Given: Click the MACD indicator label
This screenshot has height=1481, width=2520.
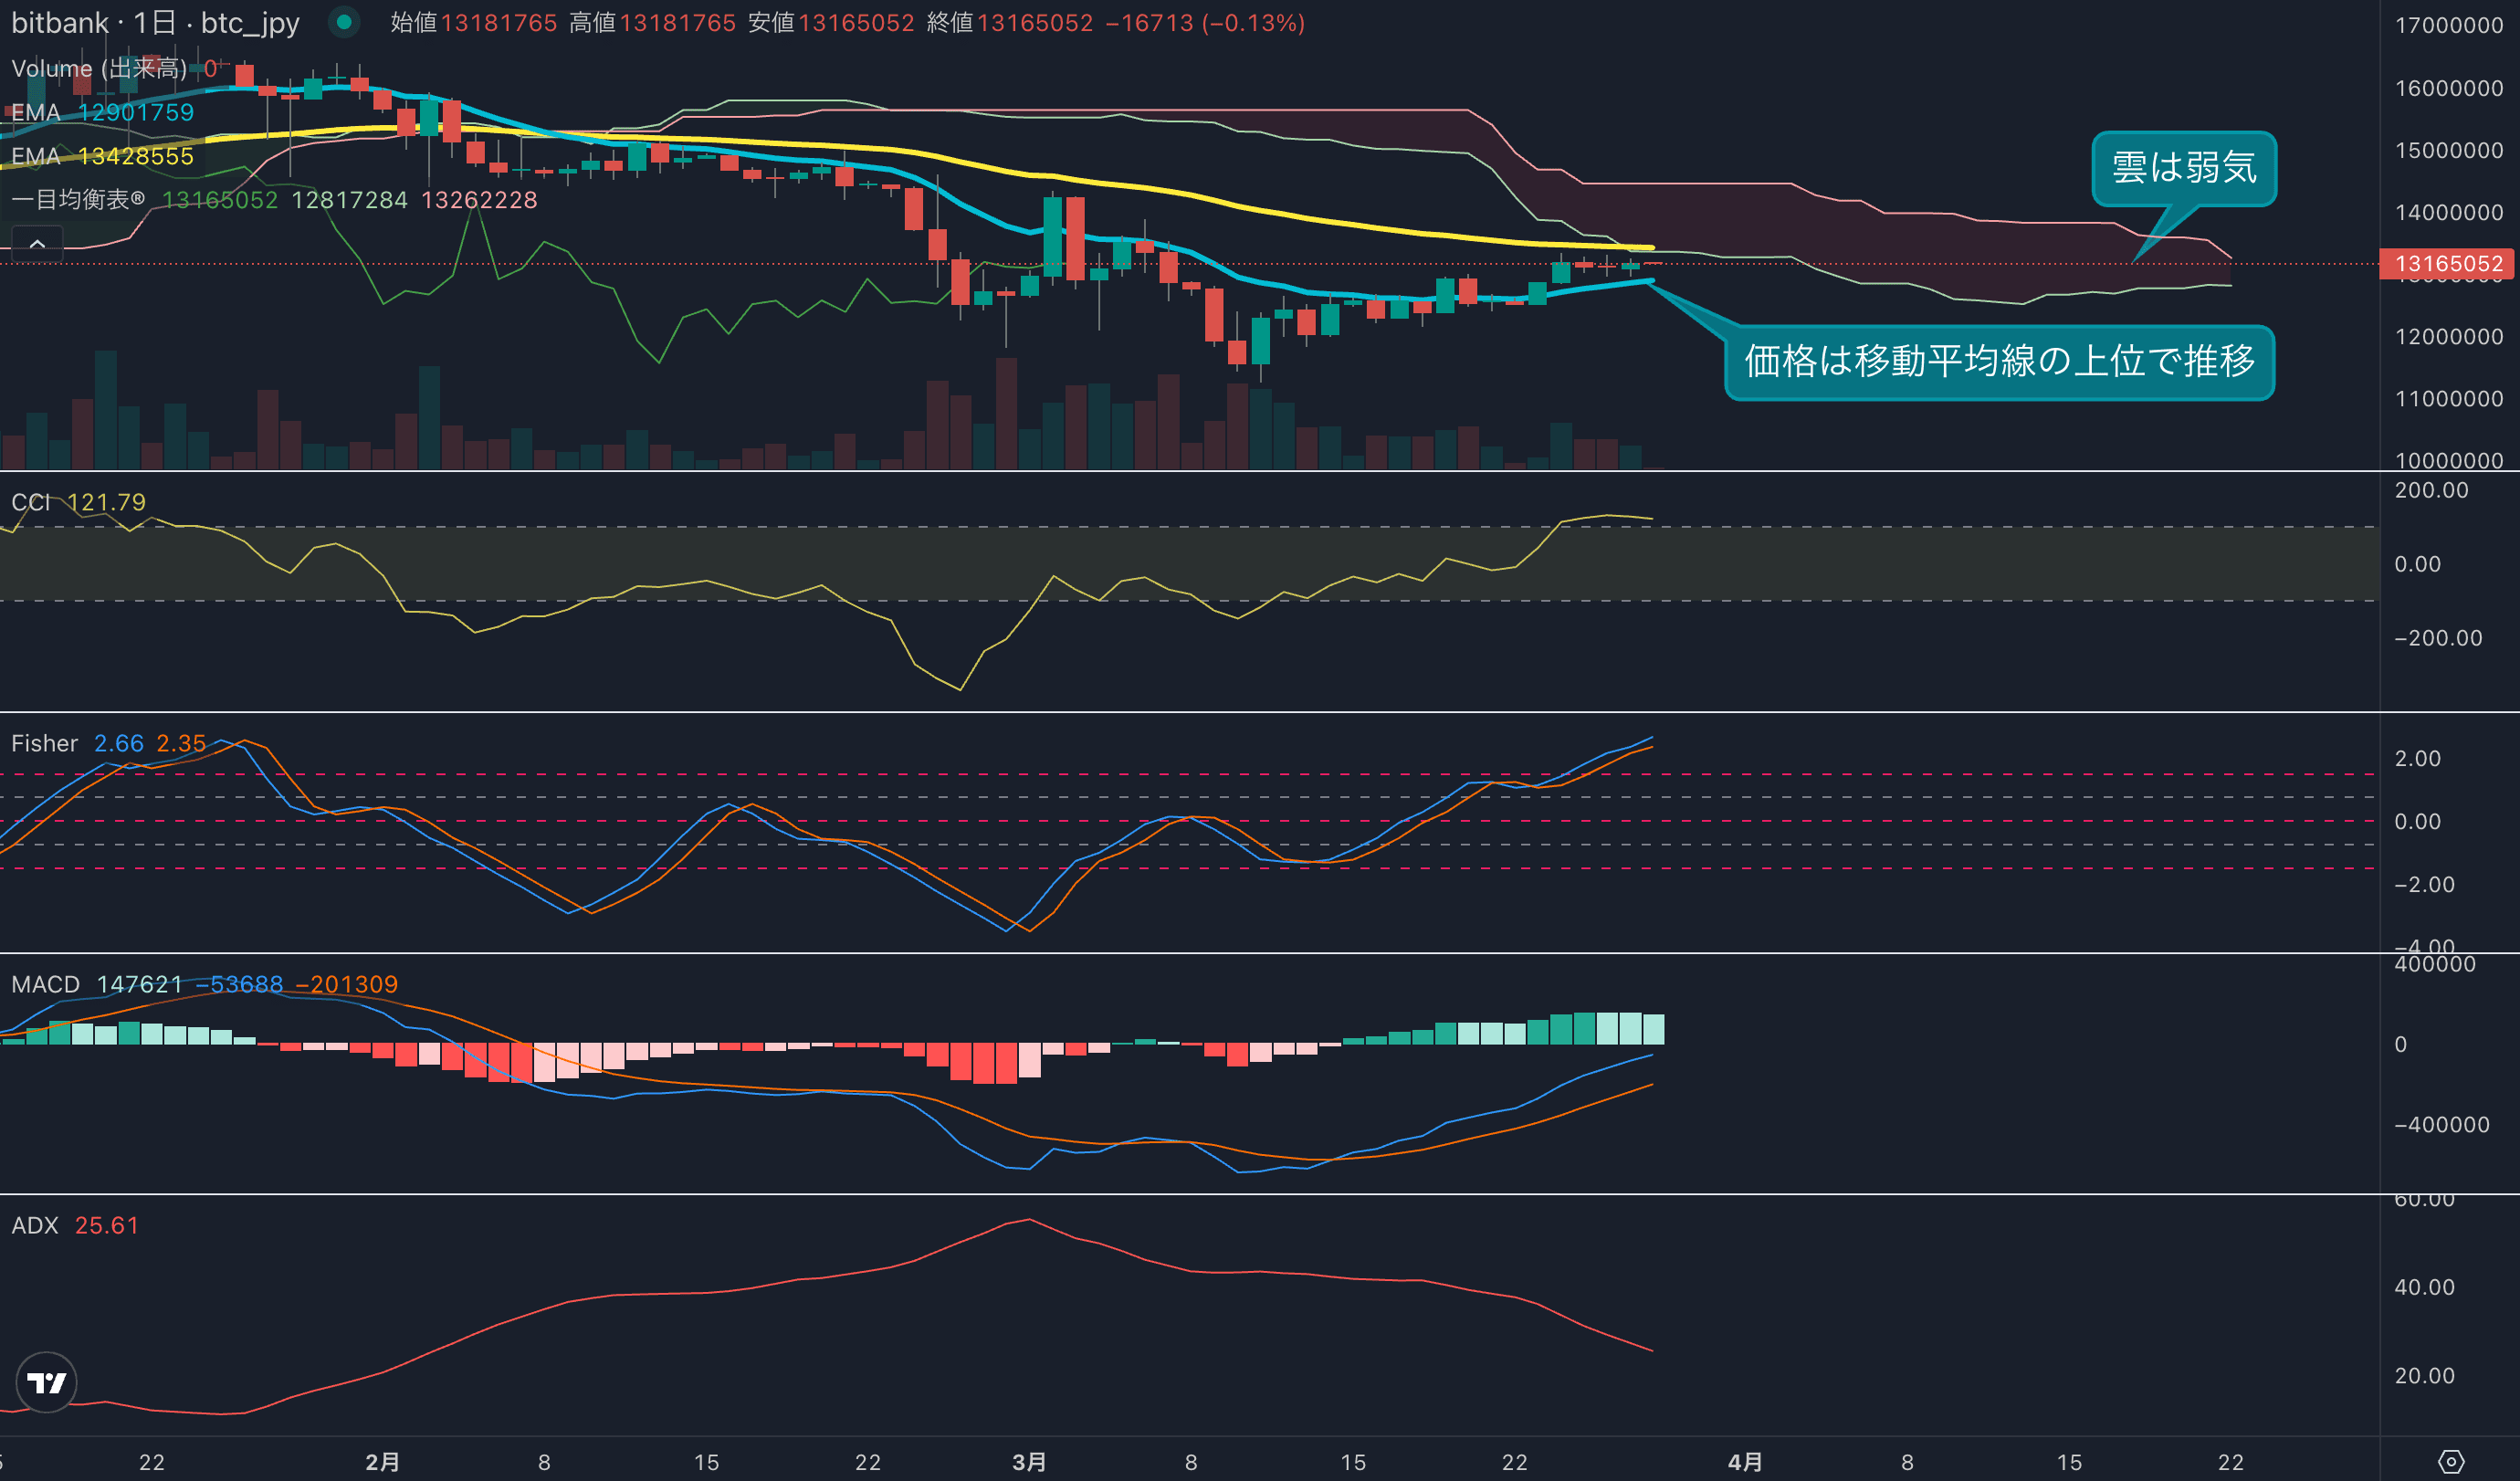Looking at the screenshot, I should click(x=45, y=984).
